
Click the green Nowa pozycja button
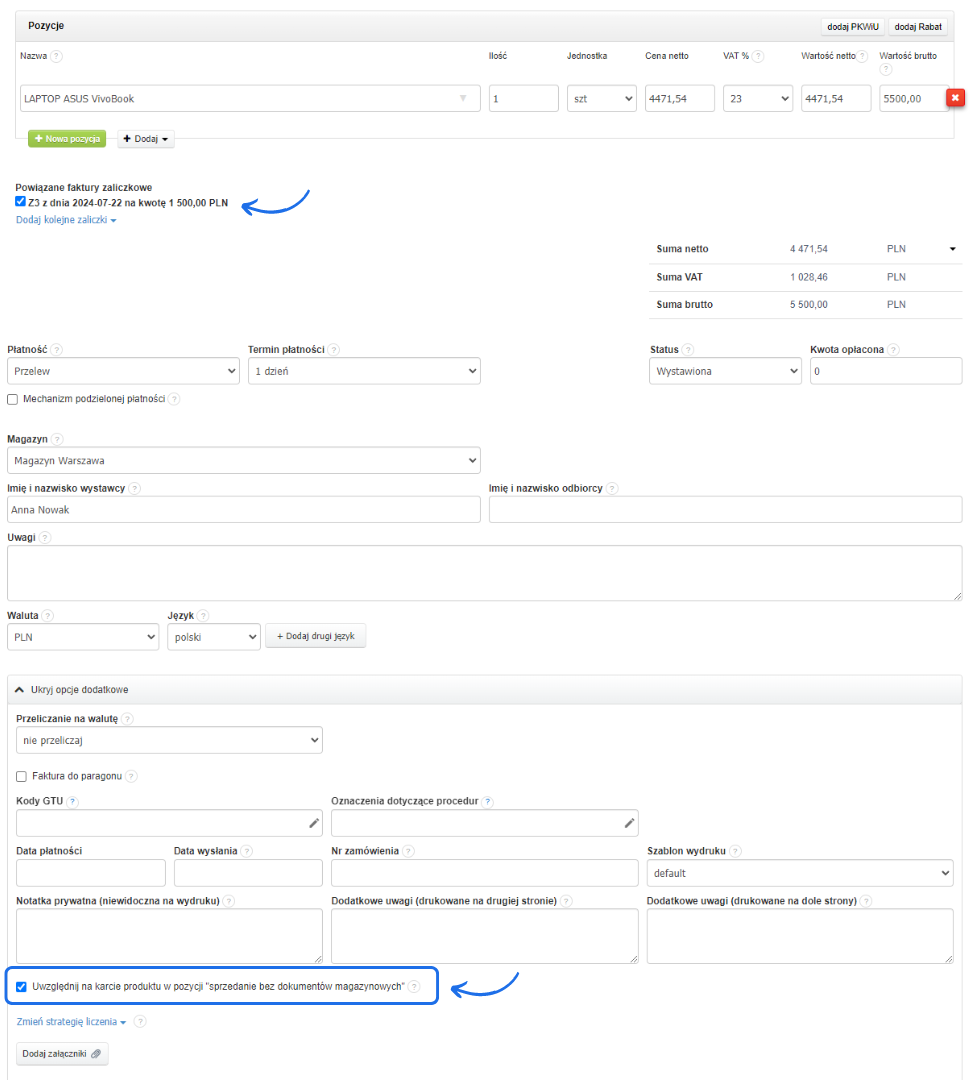[x=66, y=139]
